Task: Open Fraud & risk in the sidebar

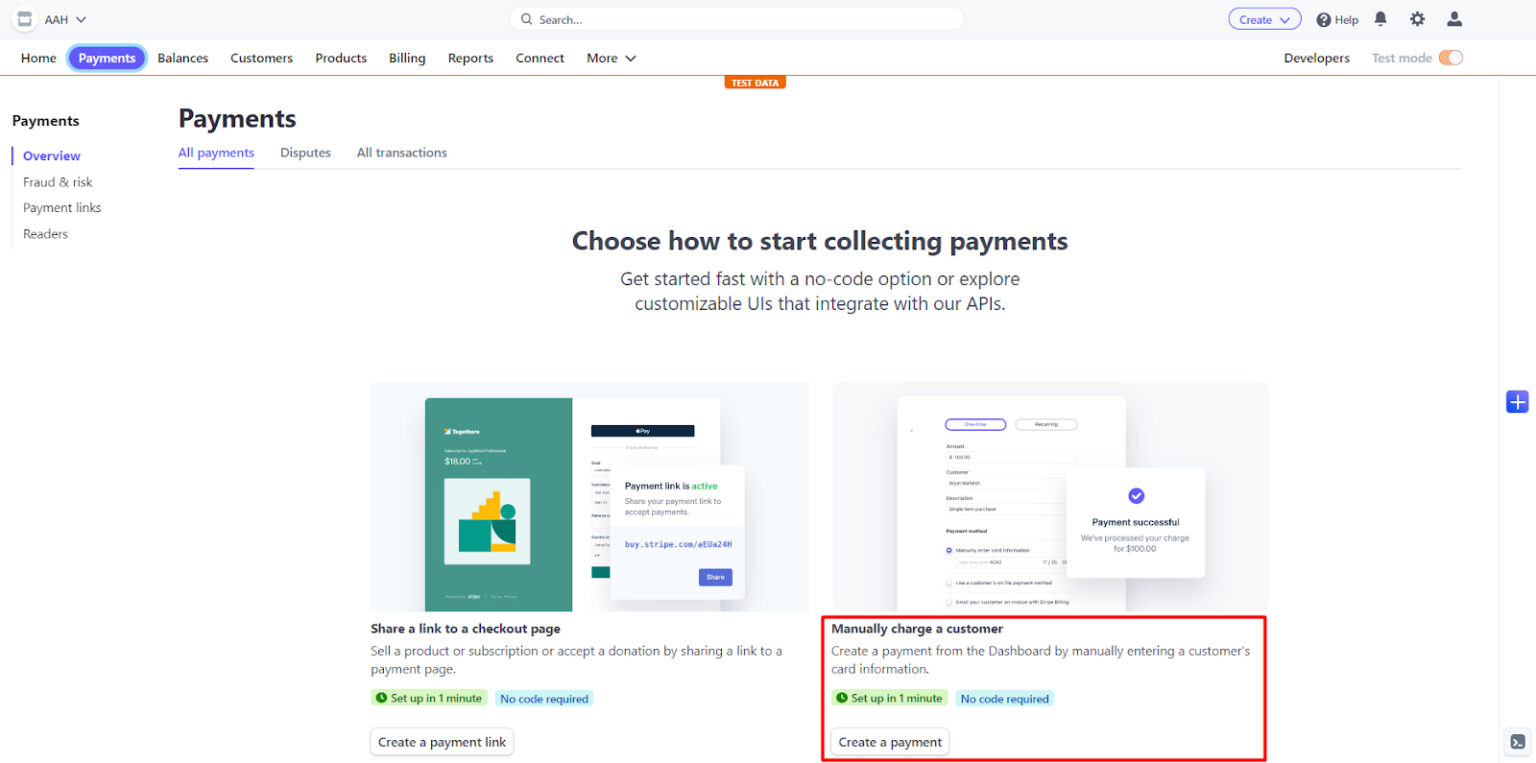Action: [57, 181]
